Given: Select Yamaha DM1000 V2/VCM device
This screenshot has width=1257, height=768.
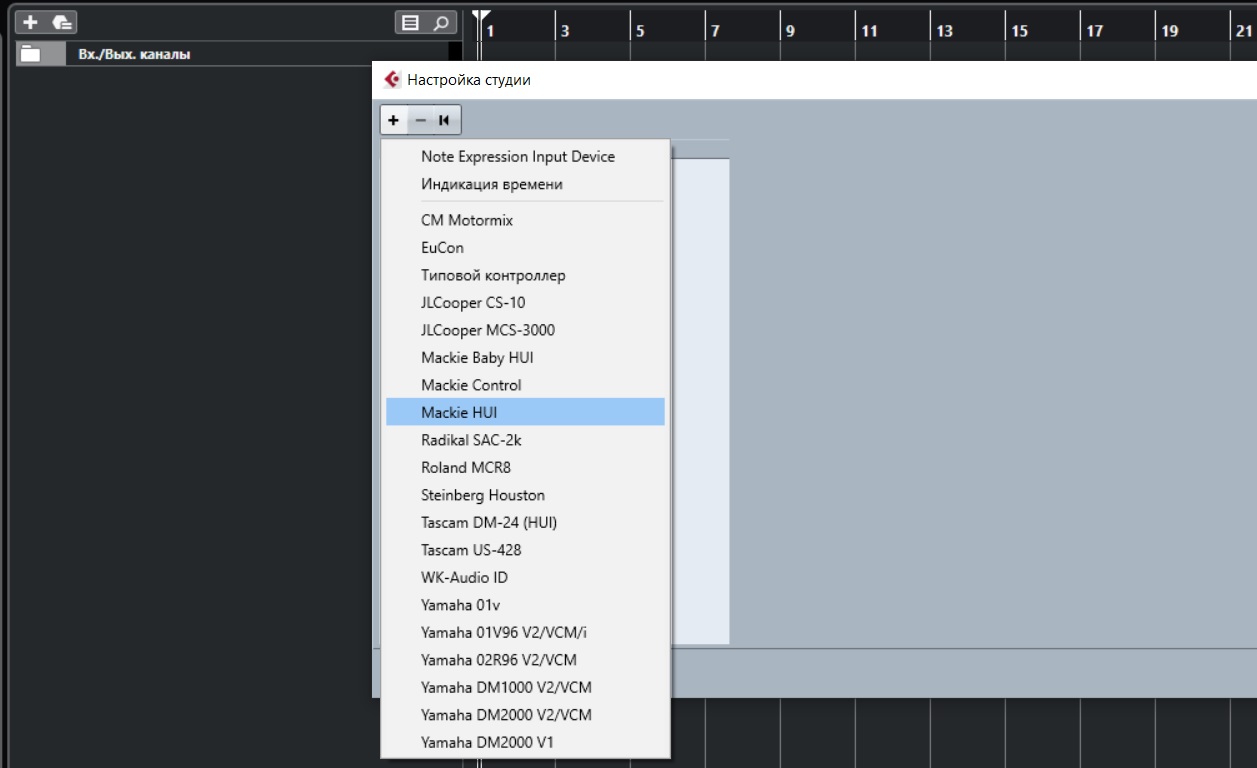Looking at the screenshot, I should 526,687.
